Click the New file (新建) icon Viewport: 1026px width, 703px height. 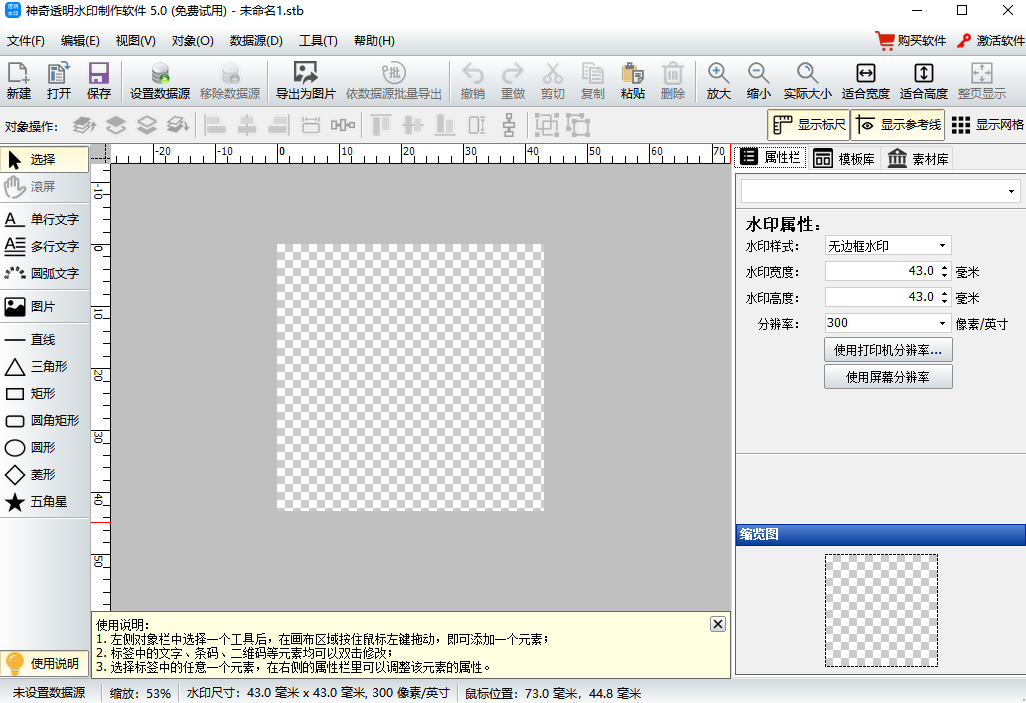(19, 80)
